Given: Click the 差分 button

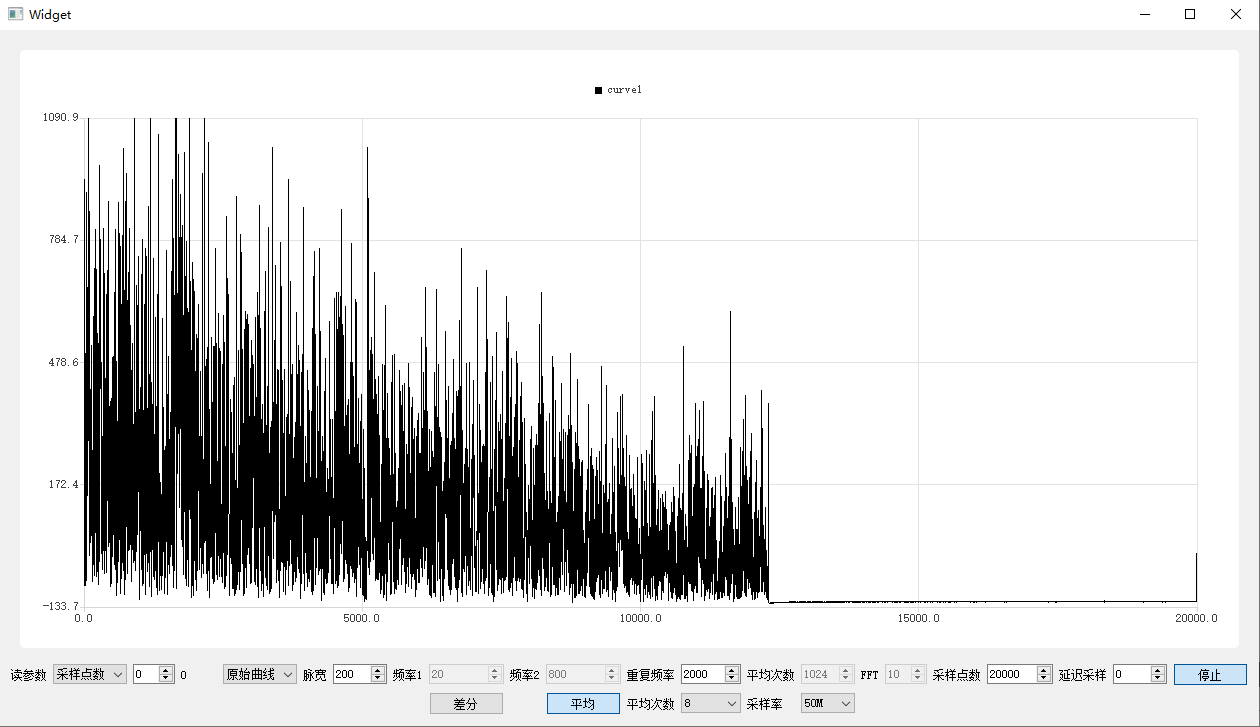Looking at the screenshot, I should click(466, 704).
